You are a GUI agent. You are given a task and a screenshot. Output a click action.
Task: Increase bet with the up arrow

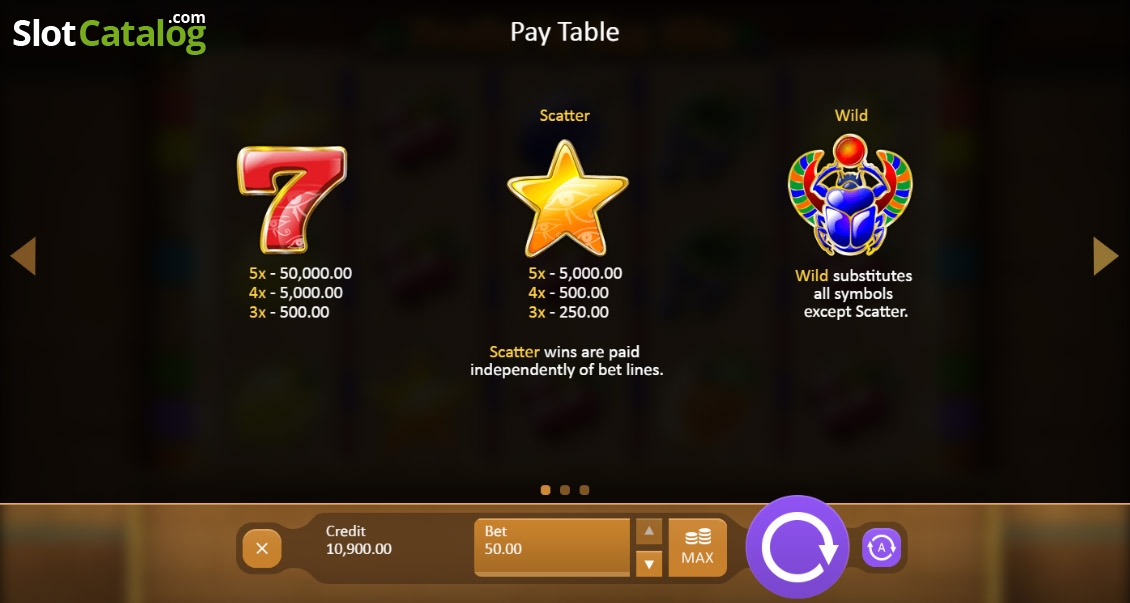tap(649, 532)
